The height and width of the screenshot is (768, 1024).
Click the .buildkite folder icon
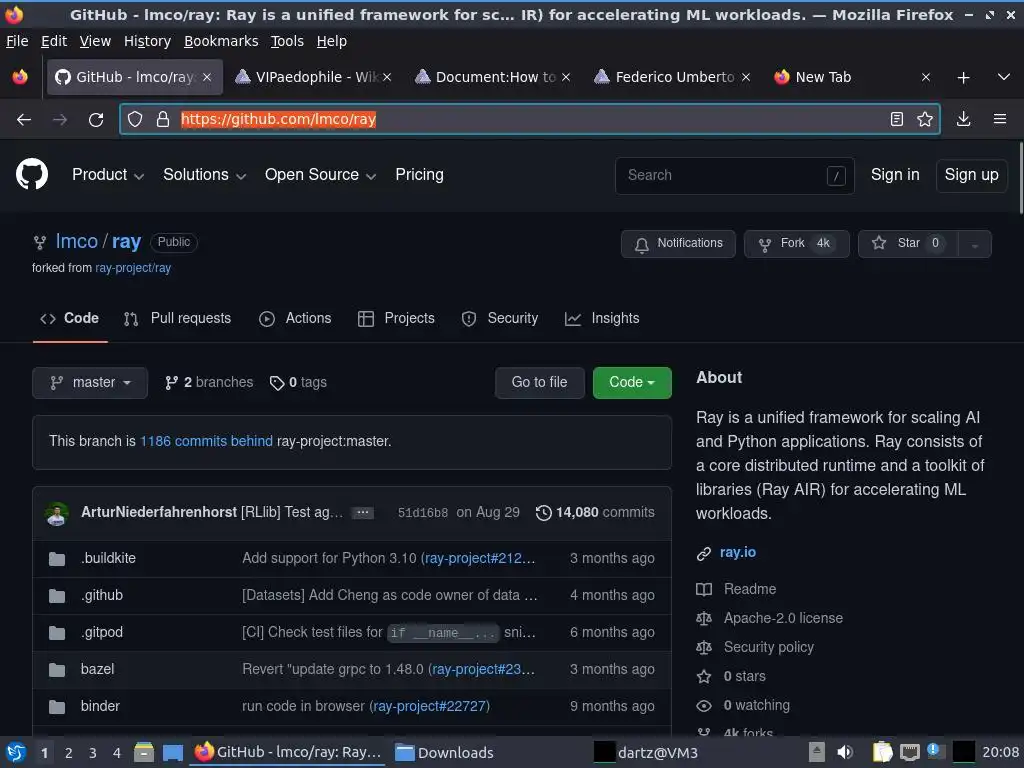[57, 559]
